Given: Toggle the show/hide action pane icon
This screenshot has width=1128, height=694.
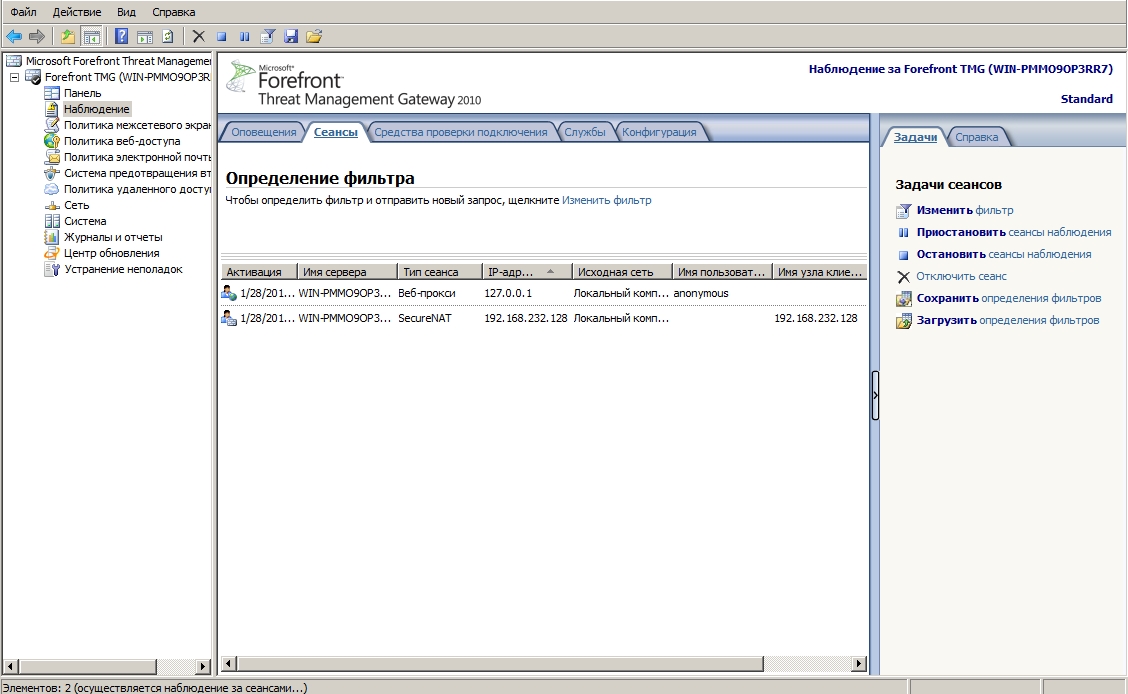Looking at the screenshot, I should 145,36.
